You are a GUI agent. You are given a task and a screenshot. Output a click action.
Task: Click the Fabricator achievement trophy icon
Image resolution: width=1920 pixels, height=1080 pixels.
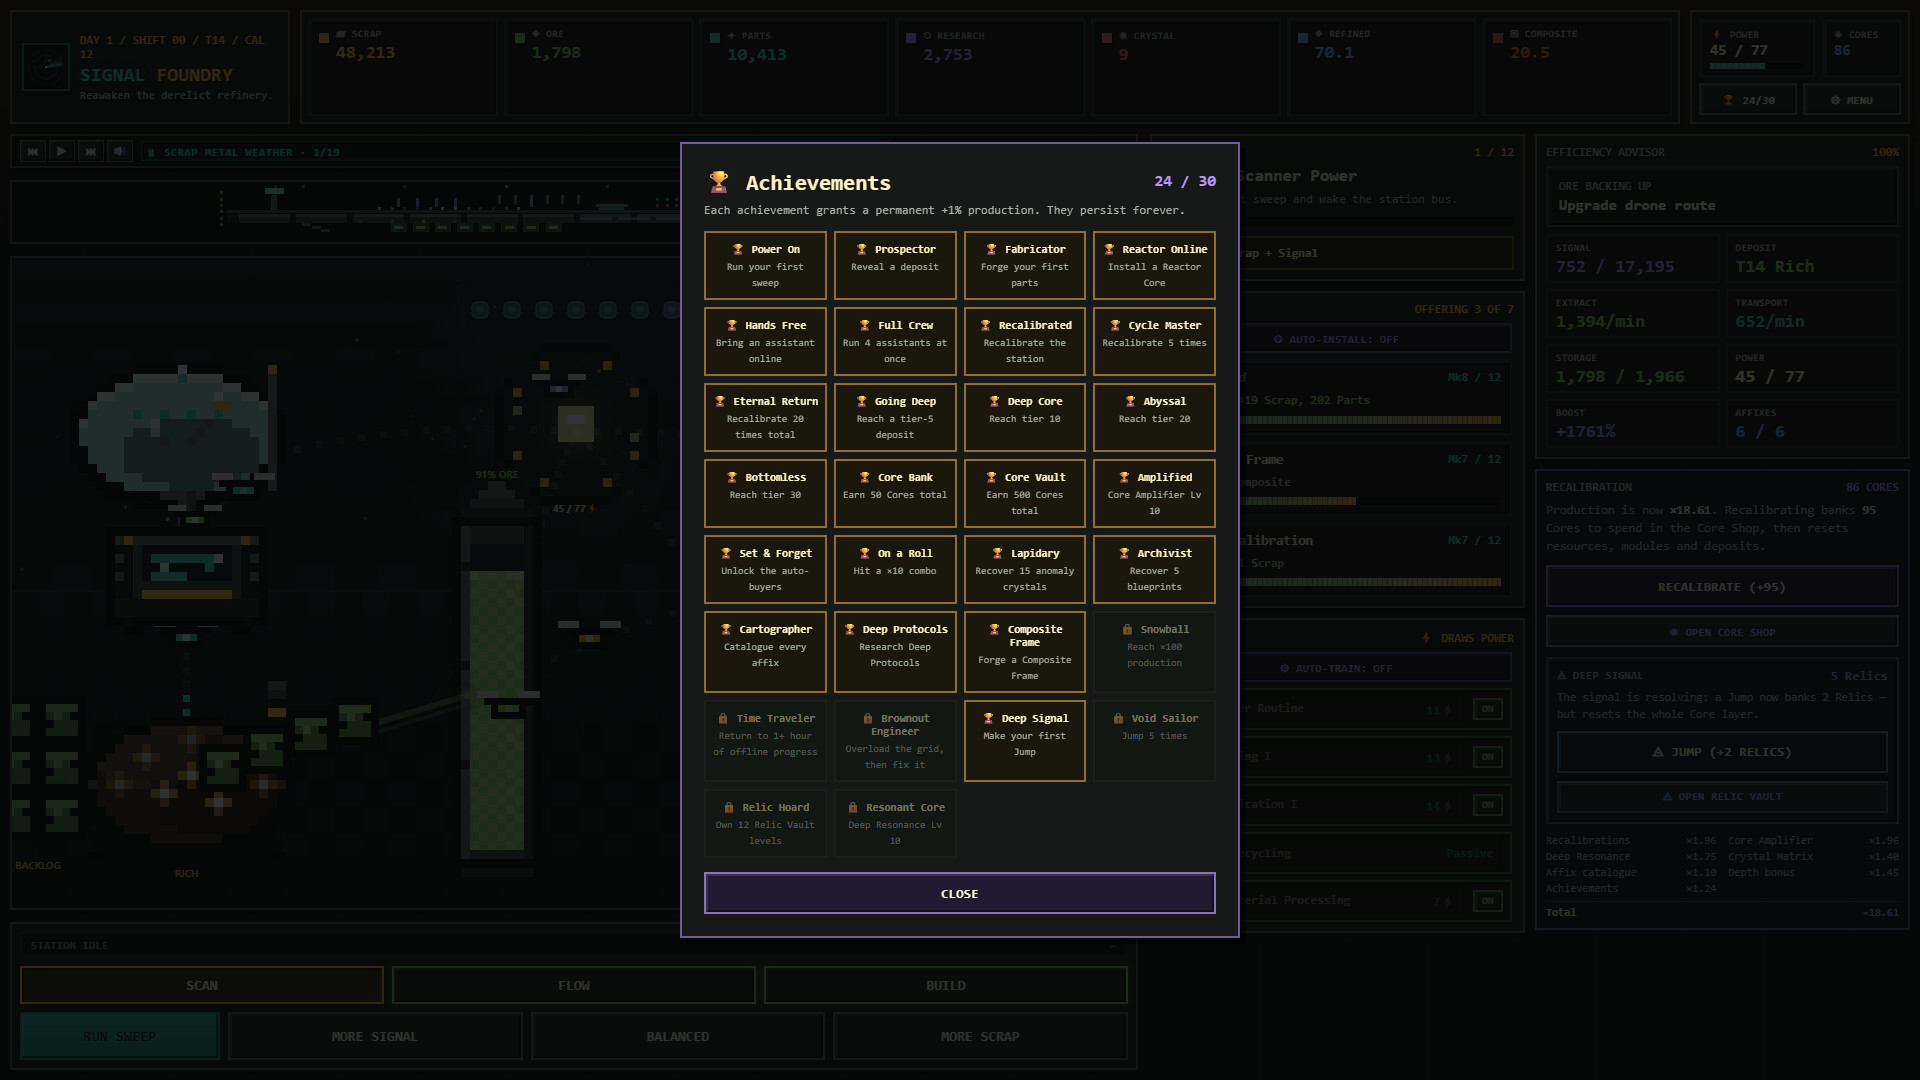pyautogui.click(x=991, y=249)
